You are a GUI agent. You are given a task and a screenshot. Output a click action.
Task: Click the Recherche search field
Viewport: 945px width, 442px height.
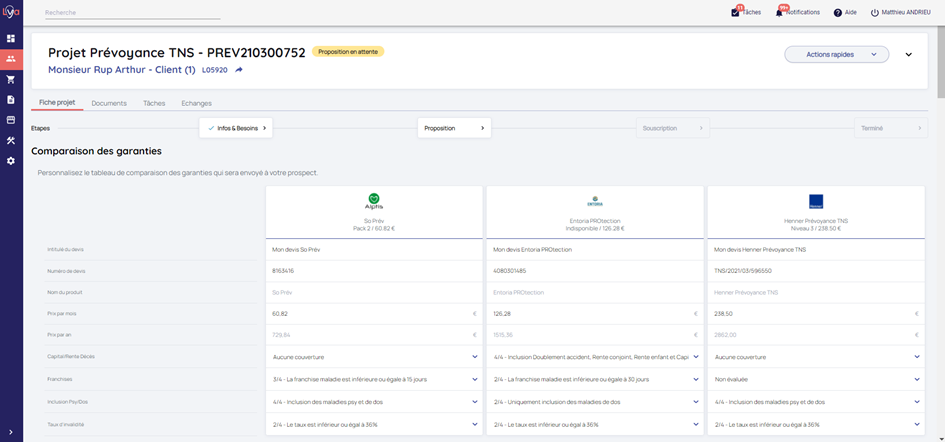coord(132,13)
